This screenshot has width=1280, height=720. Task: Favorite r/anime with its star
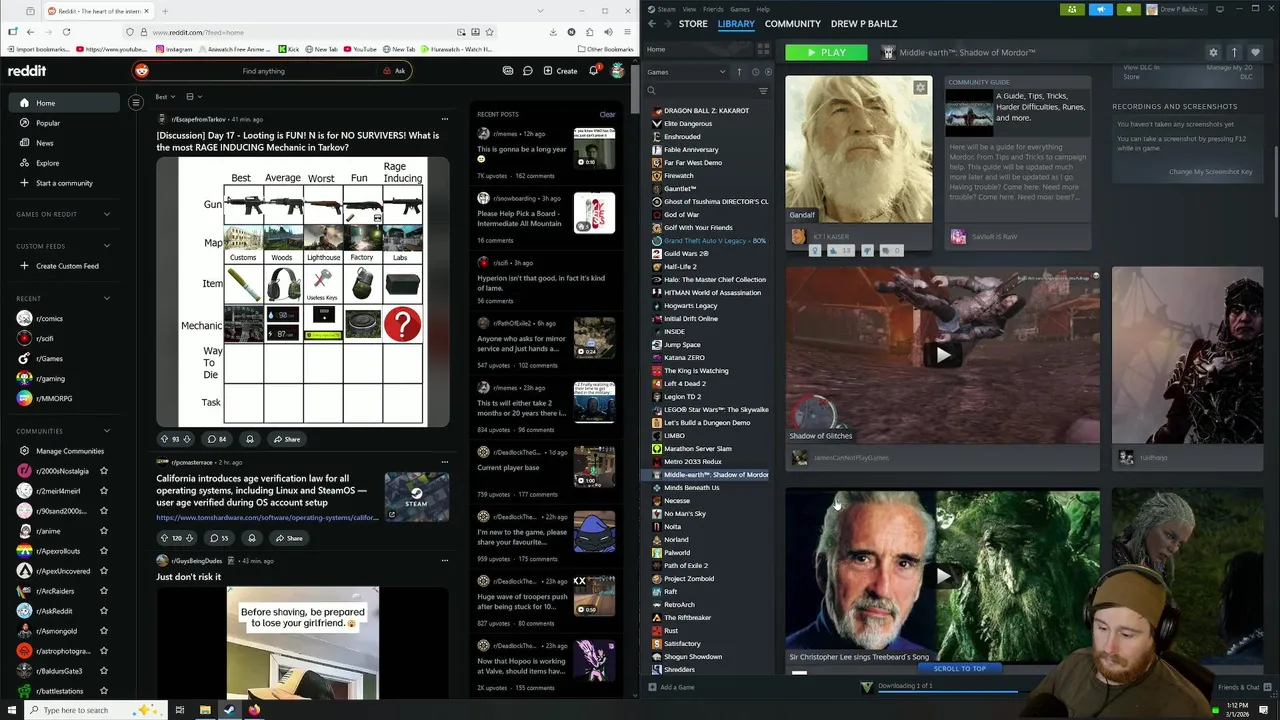pyautogui.click(x=104, y=531)
